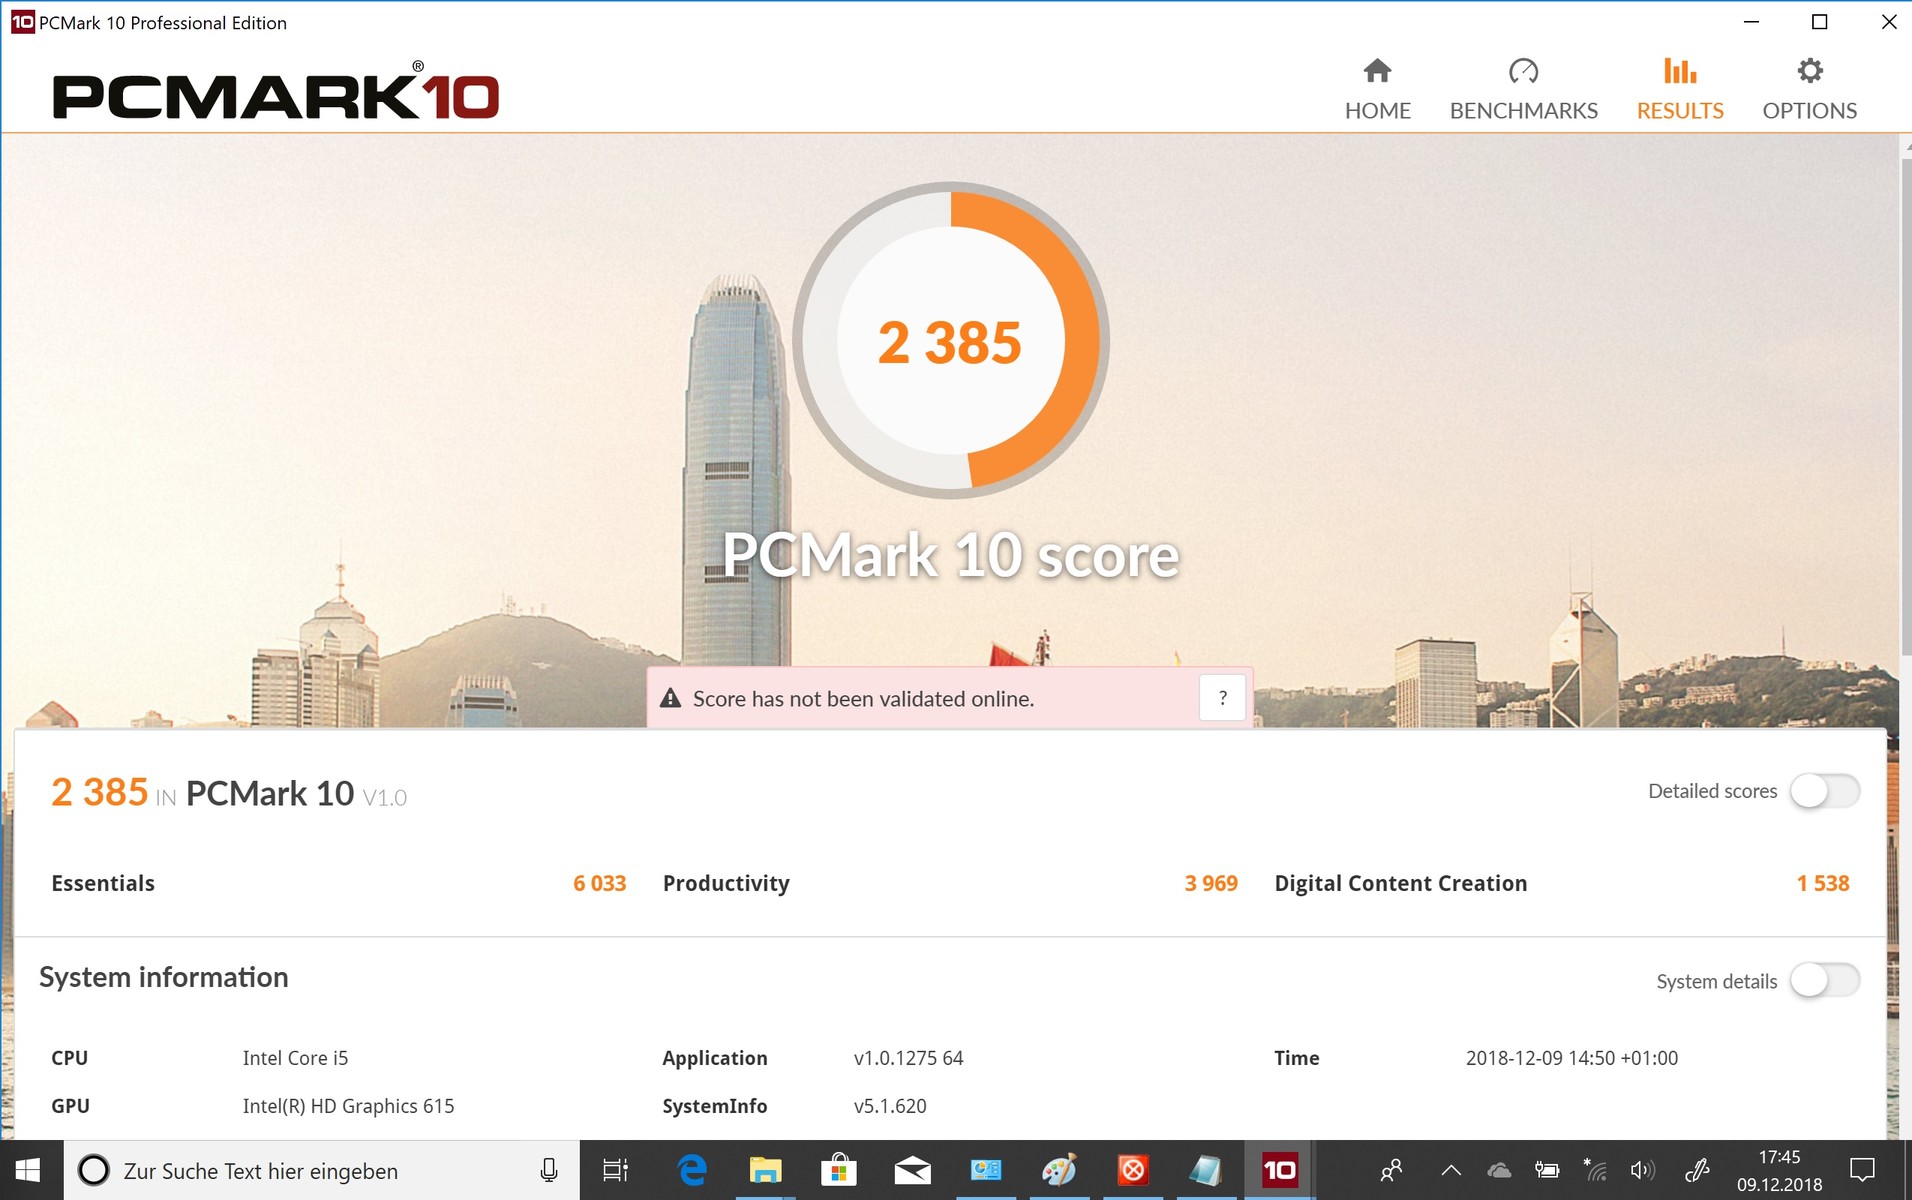Click the question mark validation help button
The height and width of the screenshot is (1200, 1912).
coord(1222,698)
